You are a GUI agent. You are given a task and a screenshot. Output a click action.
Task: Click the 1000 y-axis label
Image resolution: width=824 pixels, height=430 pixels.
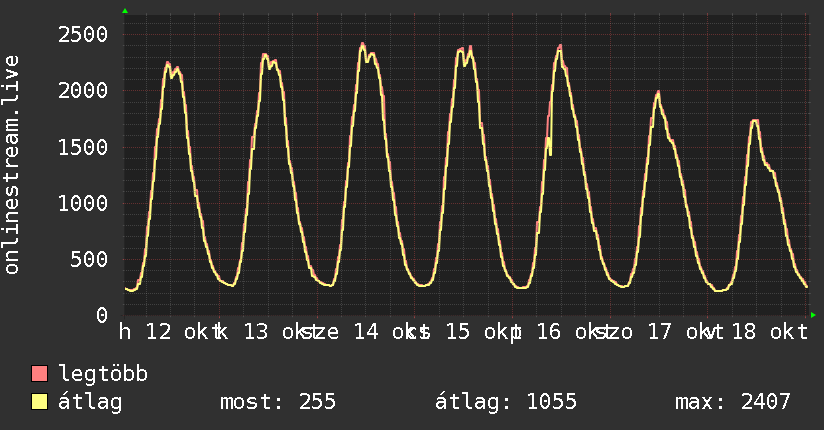(83, 203)
